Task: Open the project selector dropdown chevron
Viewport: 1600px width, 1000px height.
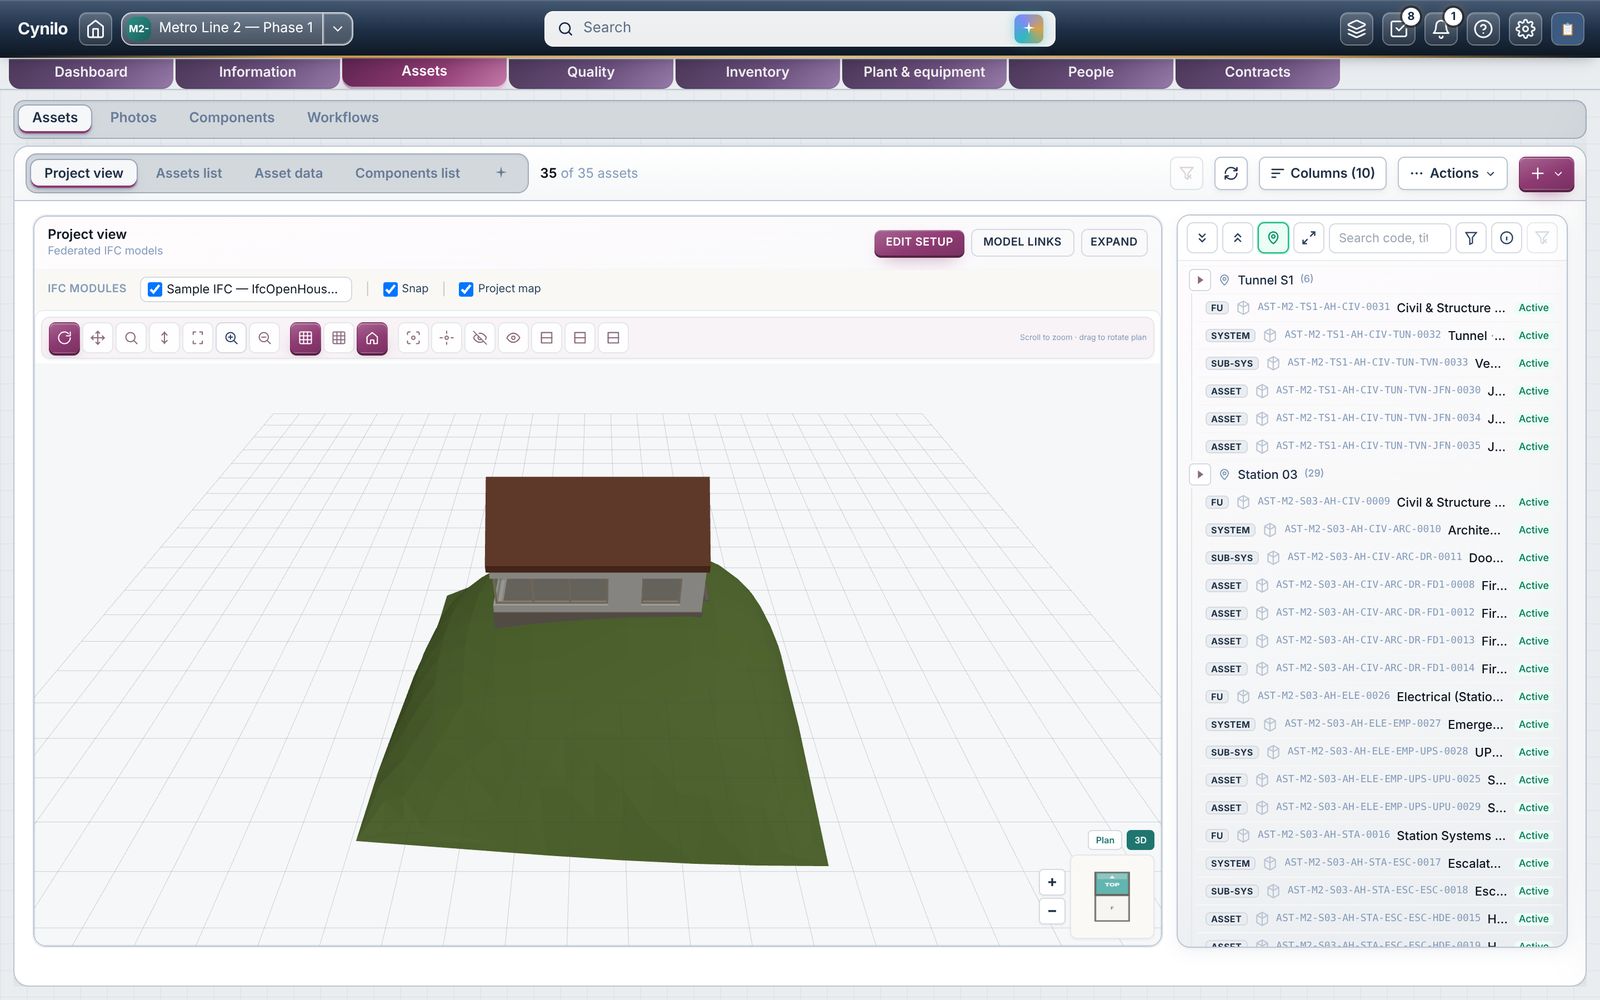Action: [338, 28]
